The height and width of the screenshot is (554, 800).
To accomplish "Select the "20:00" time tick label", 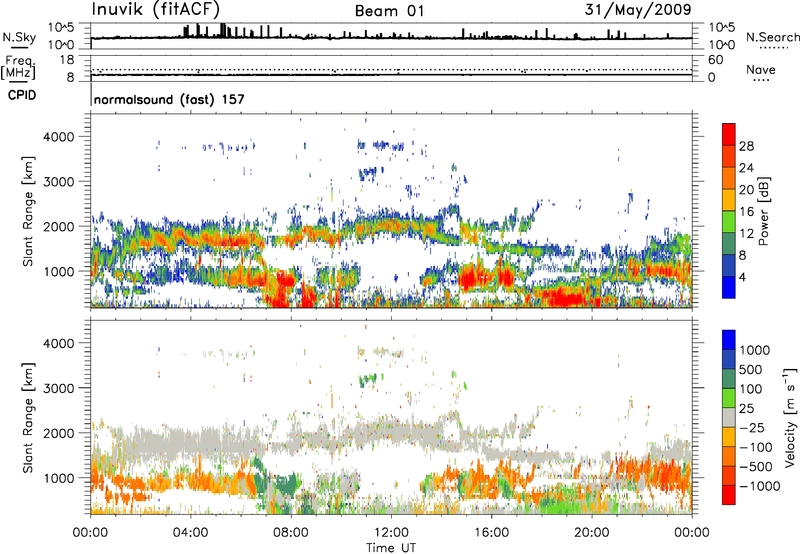I will pyautogui.click(x=591, y=533).
